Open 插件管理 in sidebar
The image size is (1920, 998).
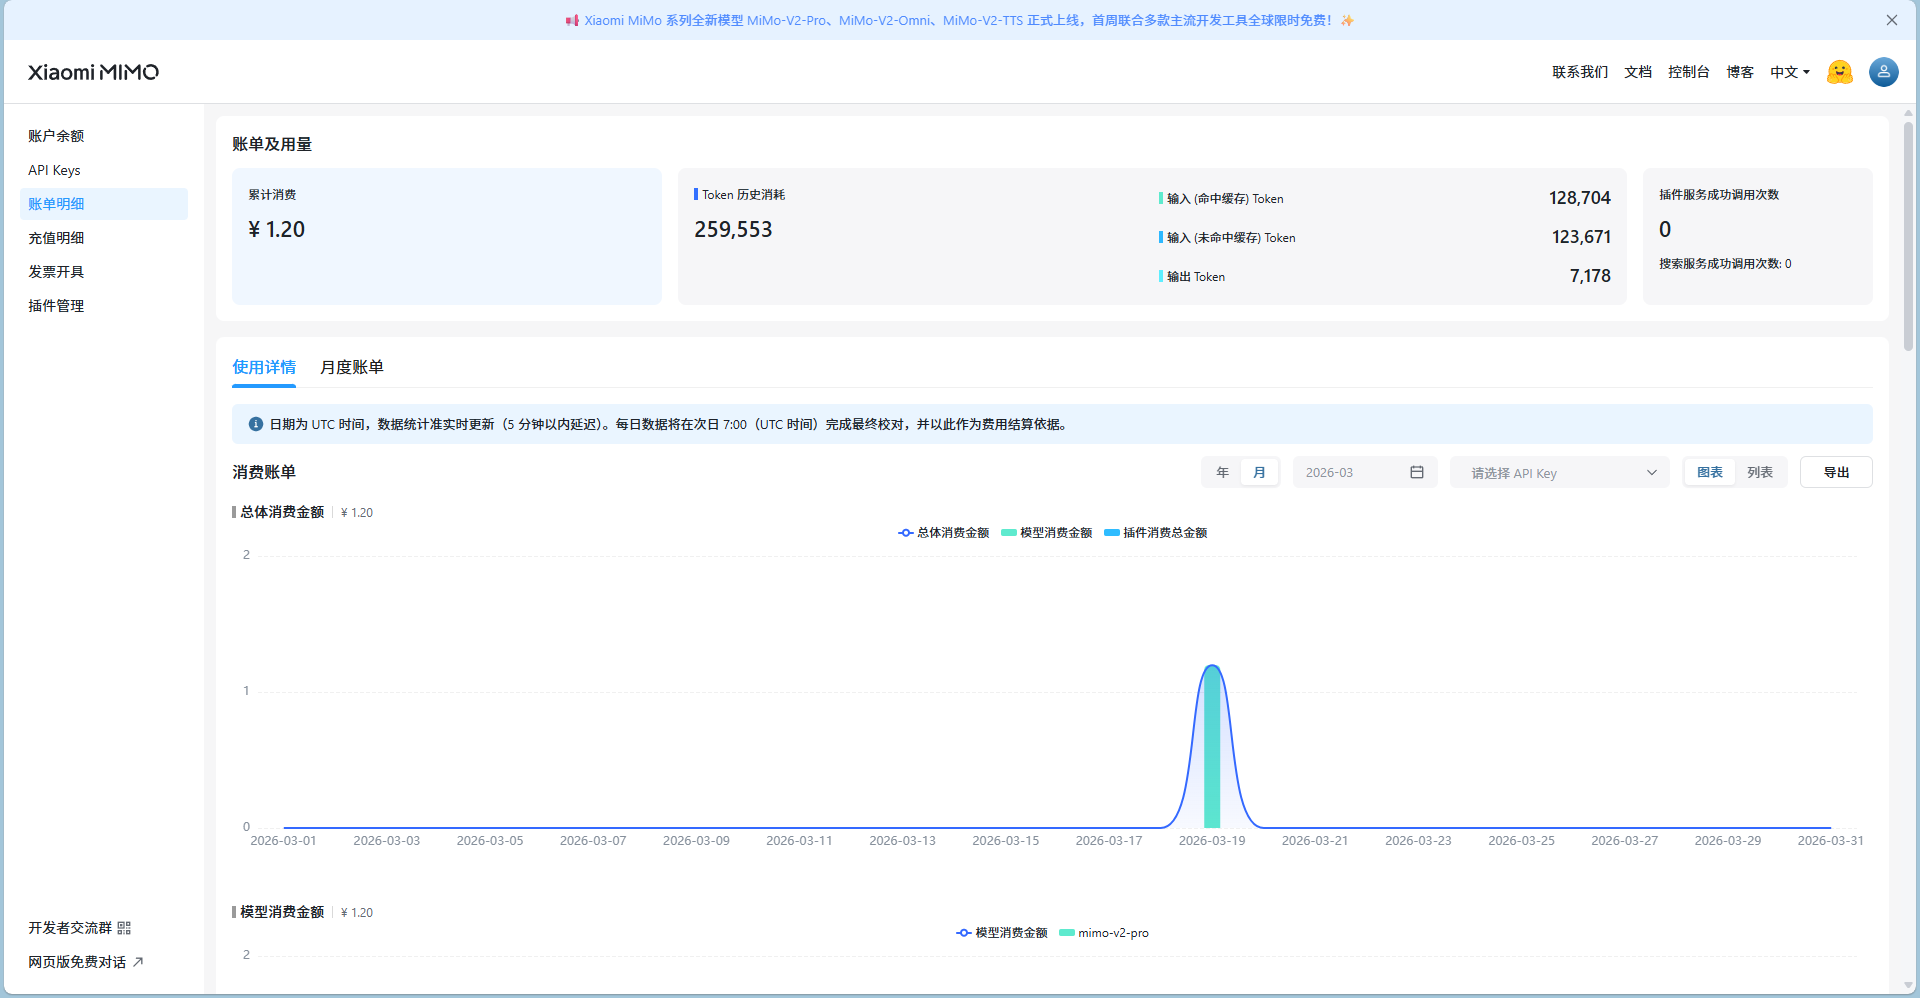[104, 306]
